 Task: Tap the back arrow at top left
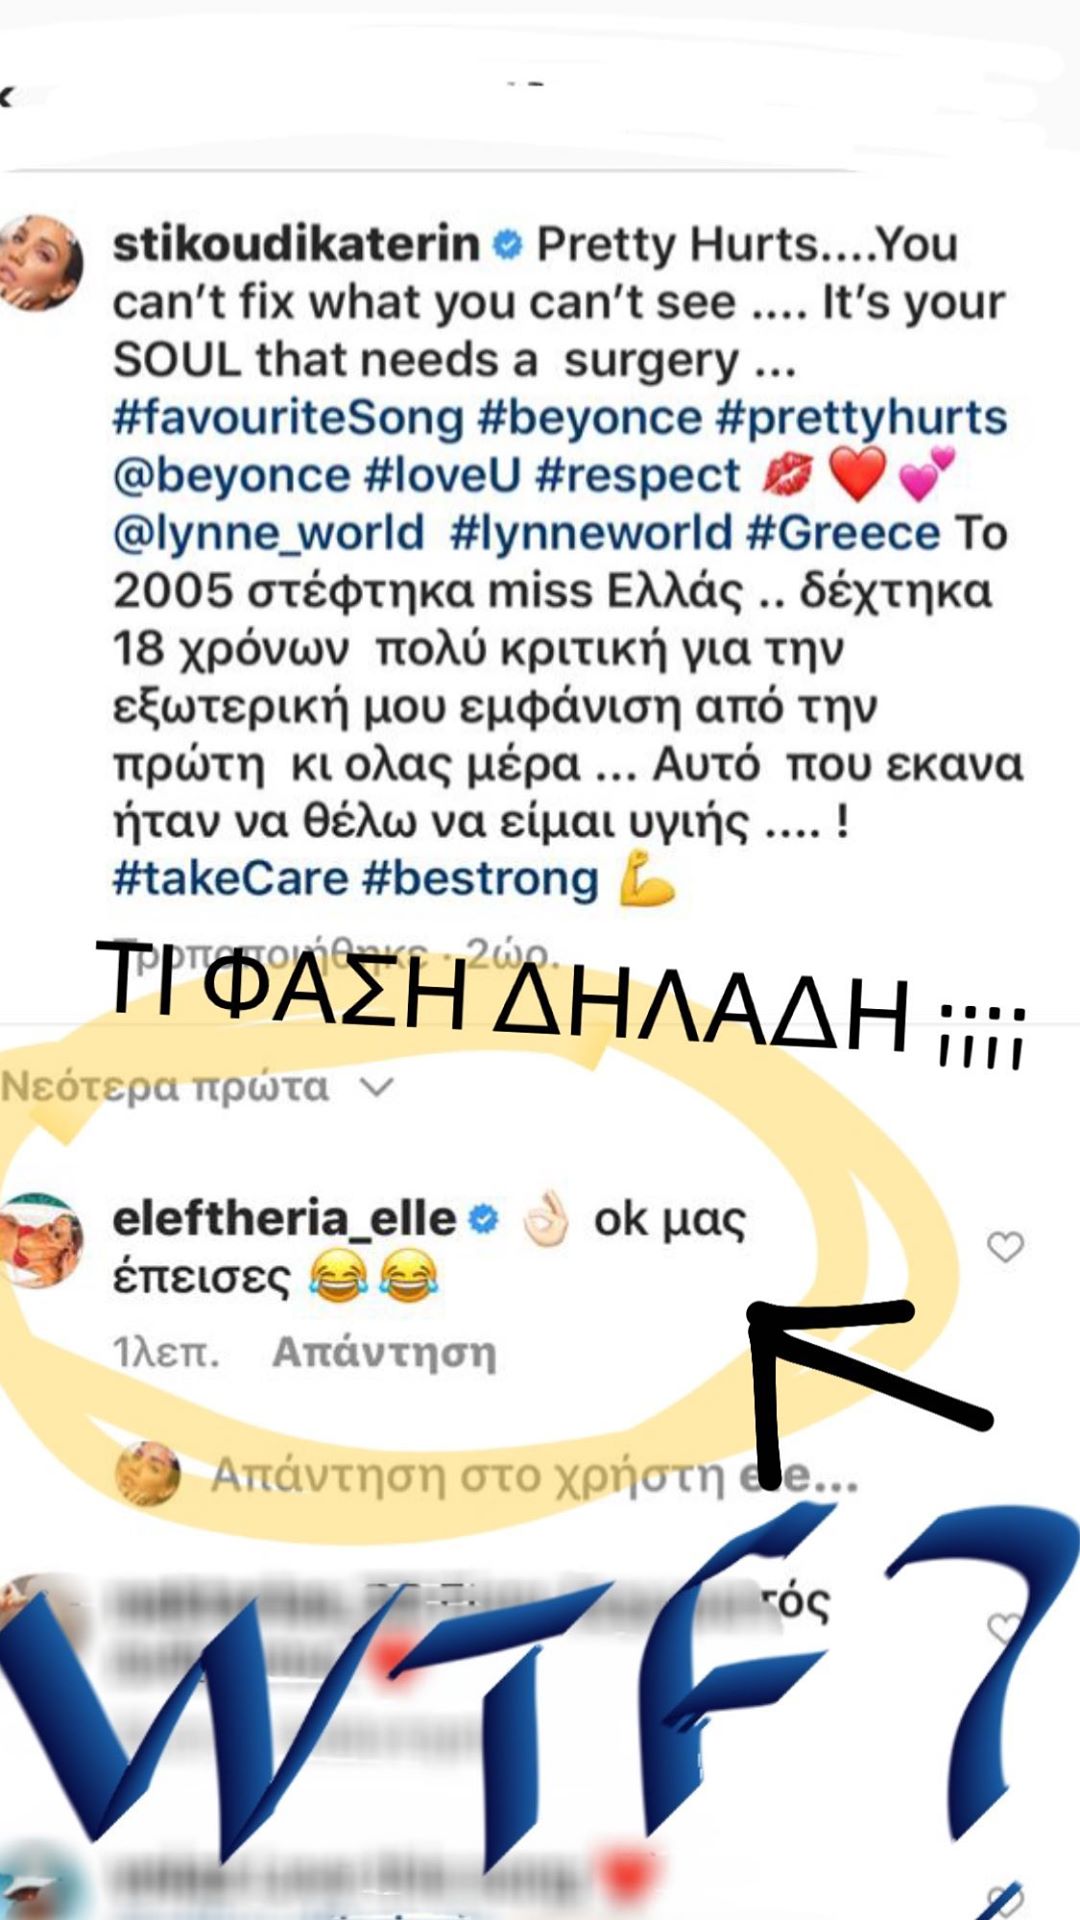(8, 97)
